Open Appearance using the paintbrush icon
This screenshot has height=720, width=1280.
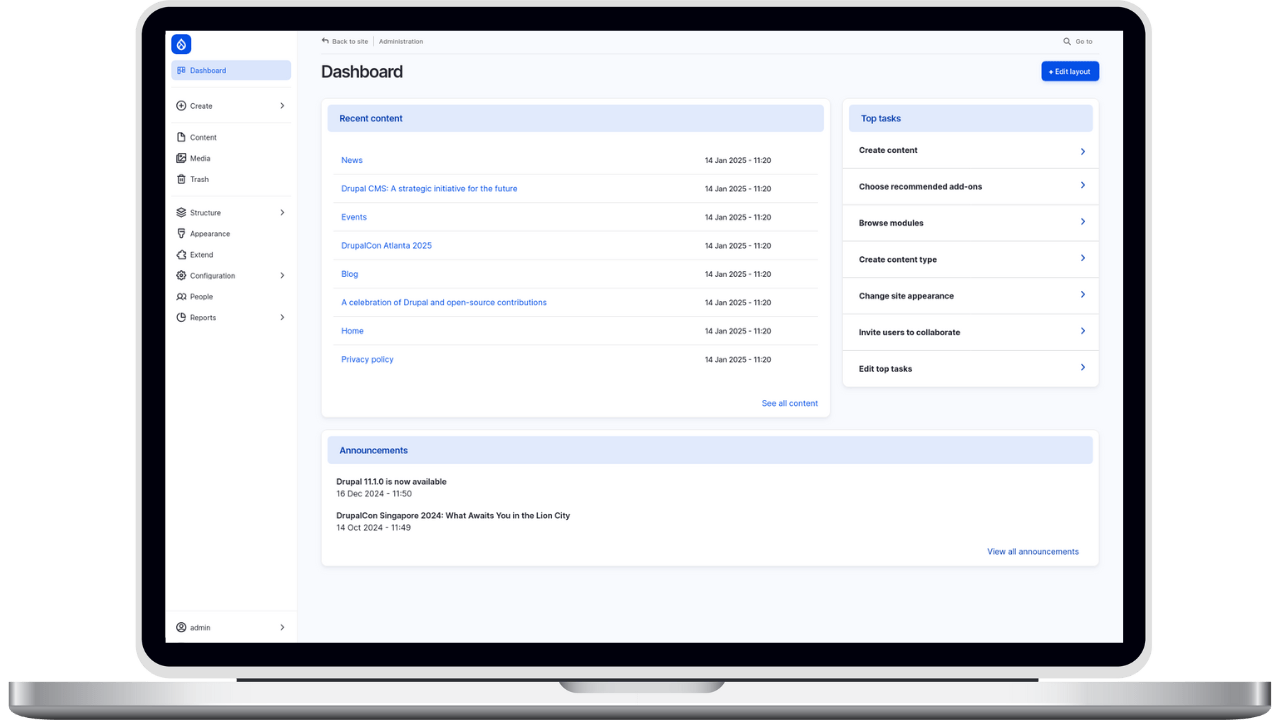181,233
